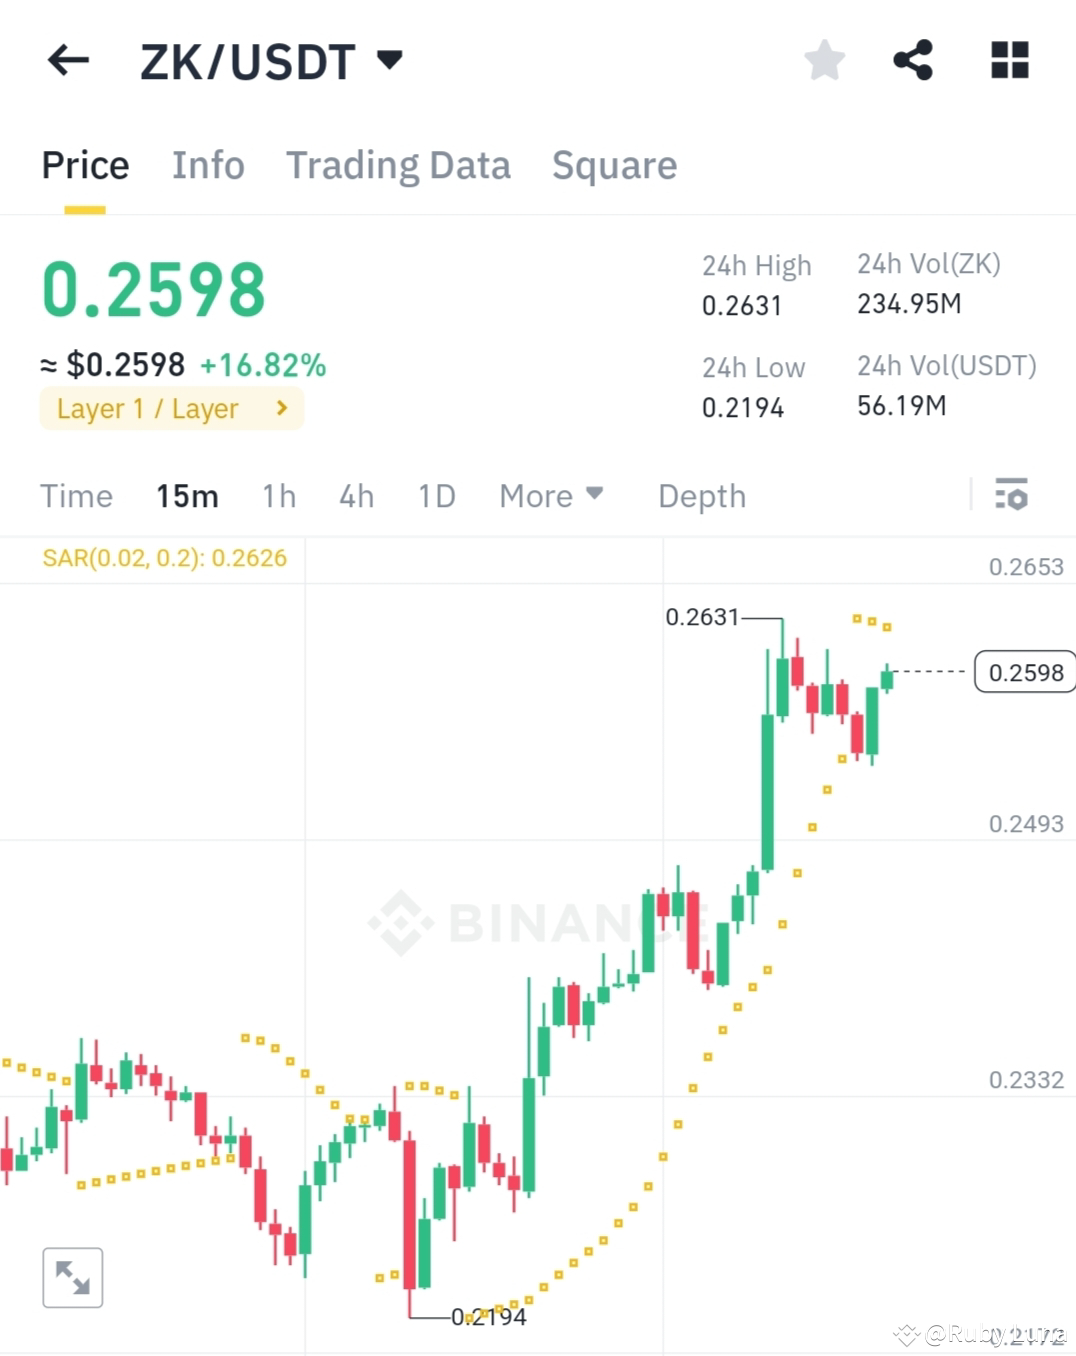
Task: Open the apps grid icon
Action: 1009,60
